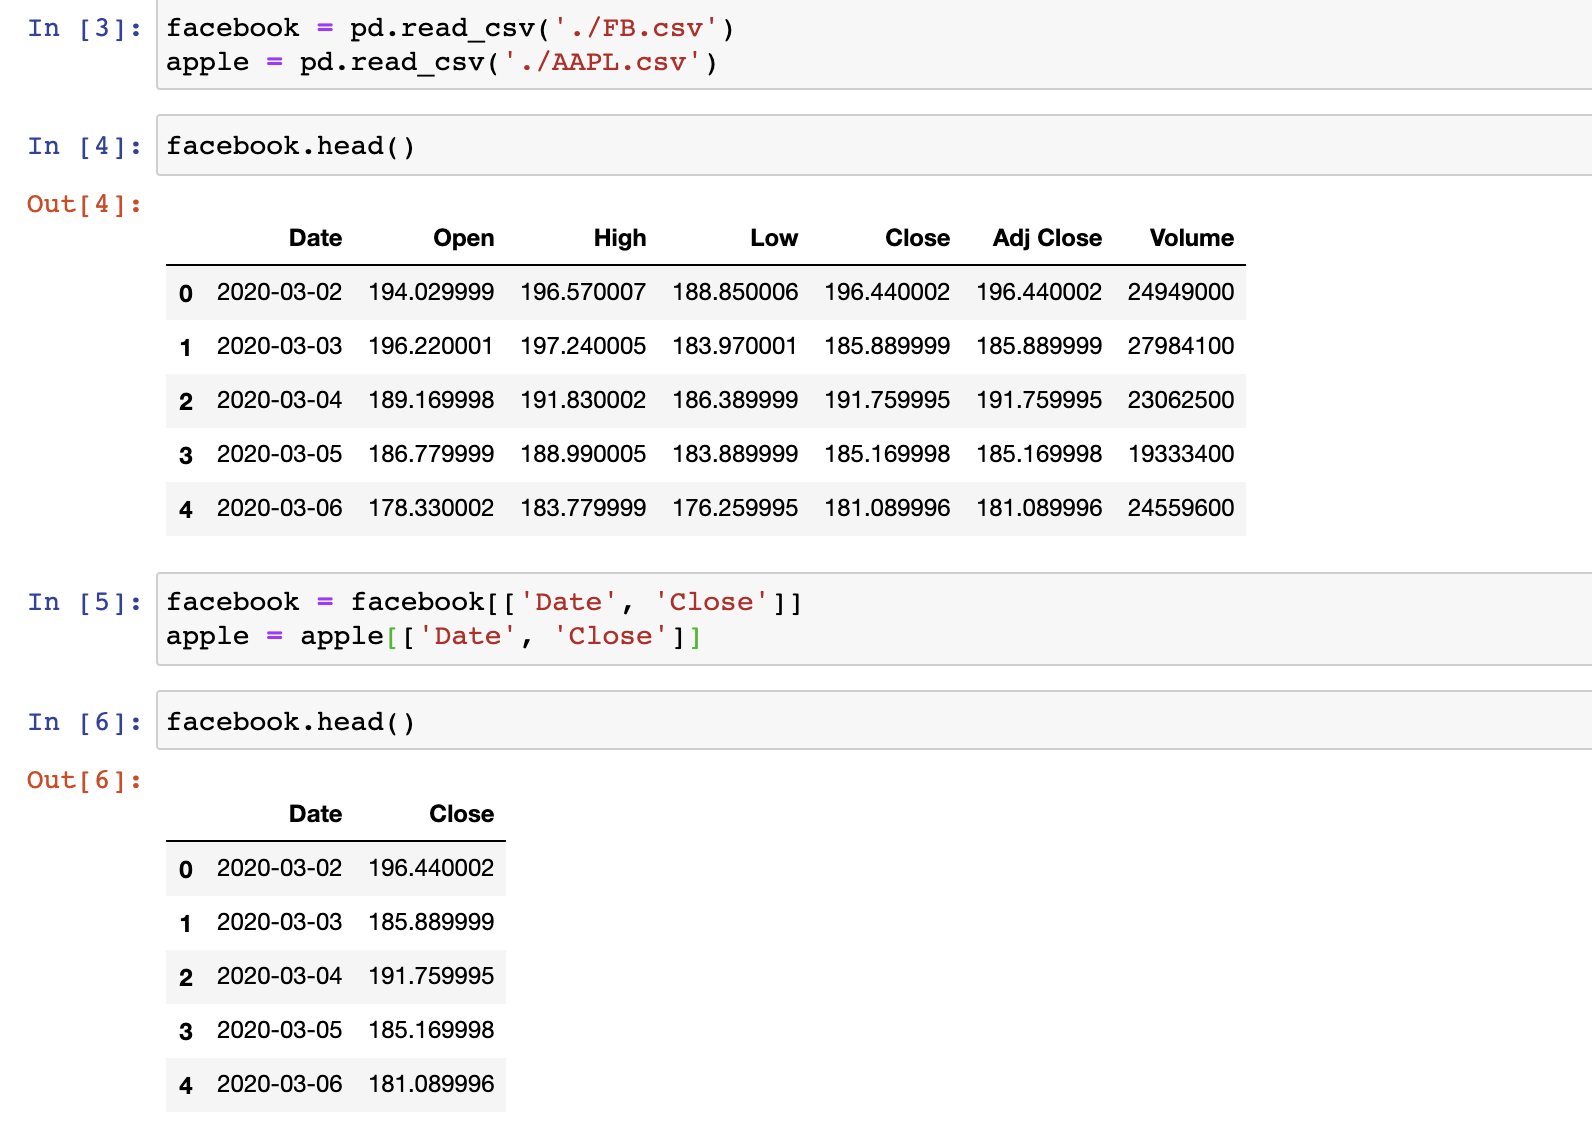Viewport: 1592px width, 1124px height.
Task: Click High value 188.990005
Action: [583, 454]
